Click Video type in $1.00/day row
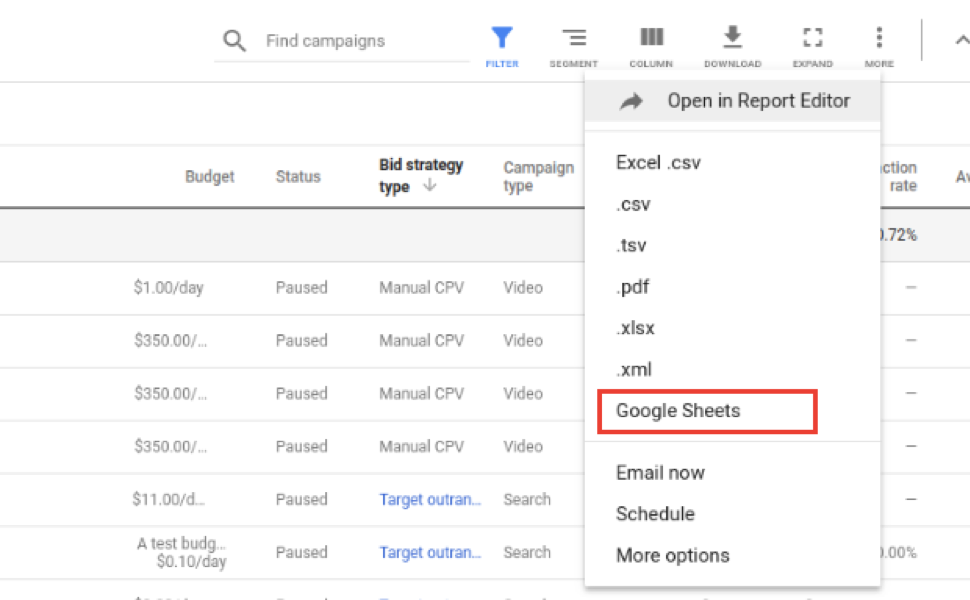 (523, 288)
